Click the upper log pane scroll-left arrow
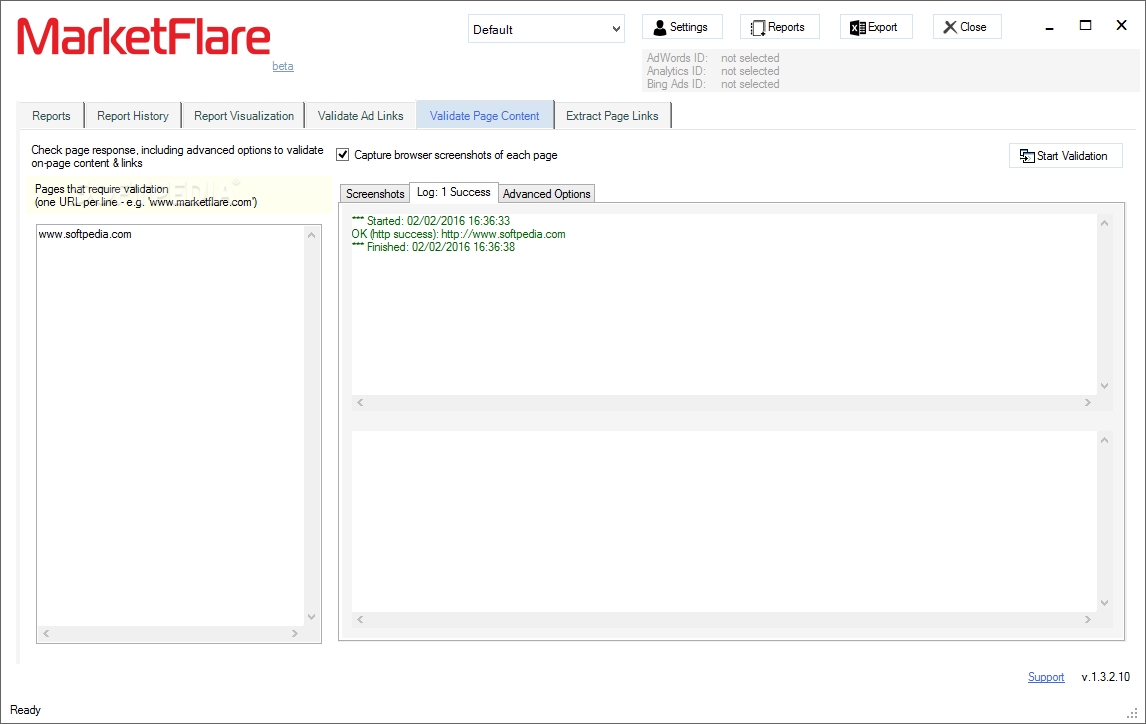Image resolution: width=1146 pixels, height=724 pixels. coord(360,403)
